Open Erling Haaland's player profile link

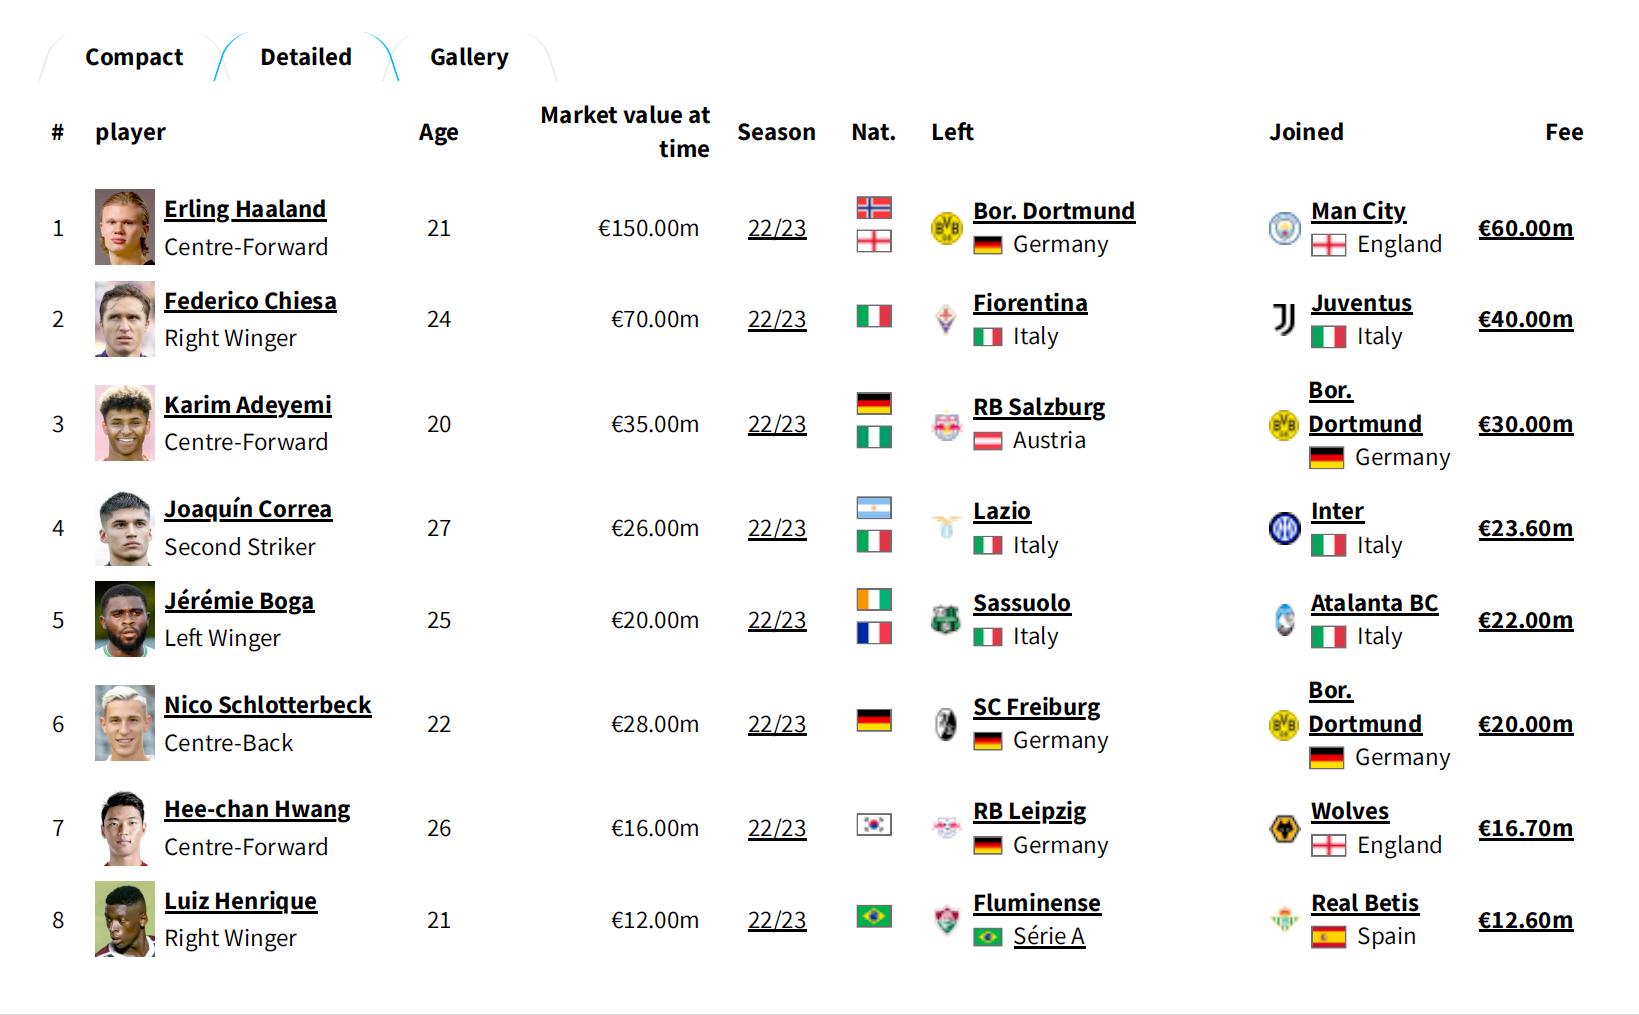245,209
